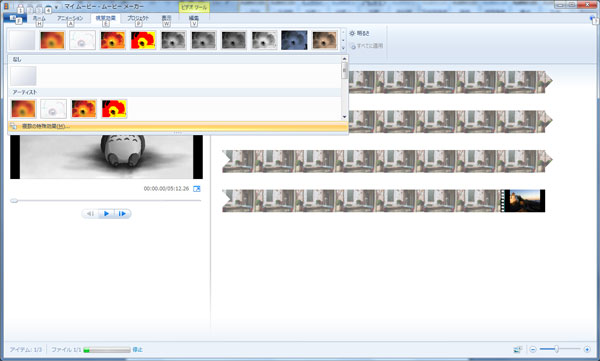Screen dimensions: 600x361
Task: Click the 停止 stop link in status bar
Action: click(137, 350)
